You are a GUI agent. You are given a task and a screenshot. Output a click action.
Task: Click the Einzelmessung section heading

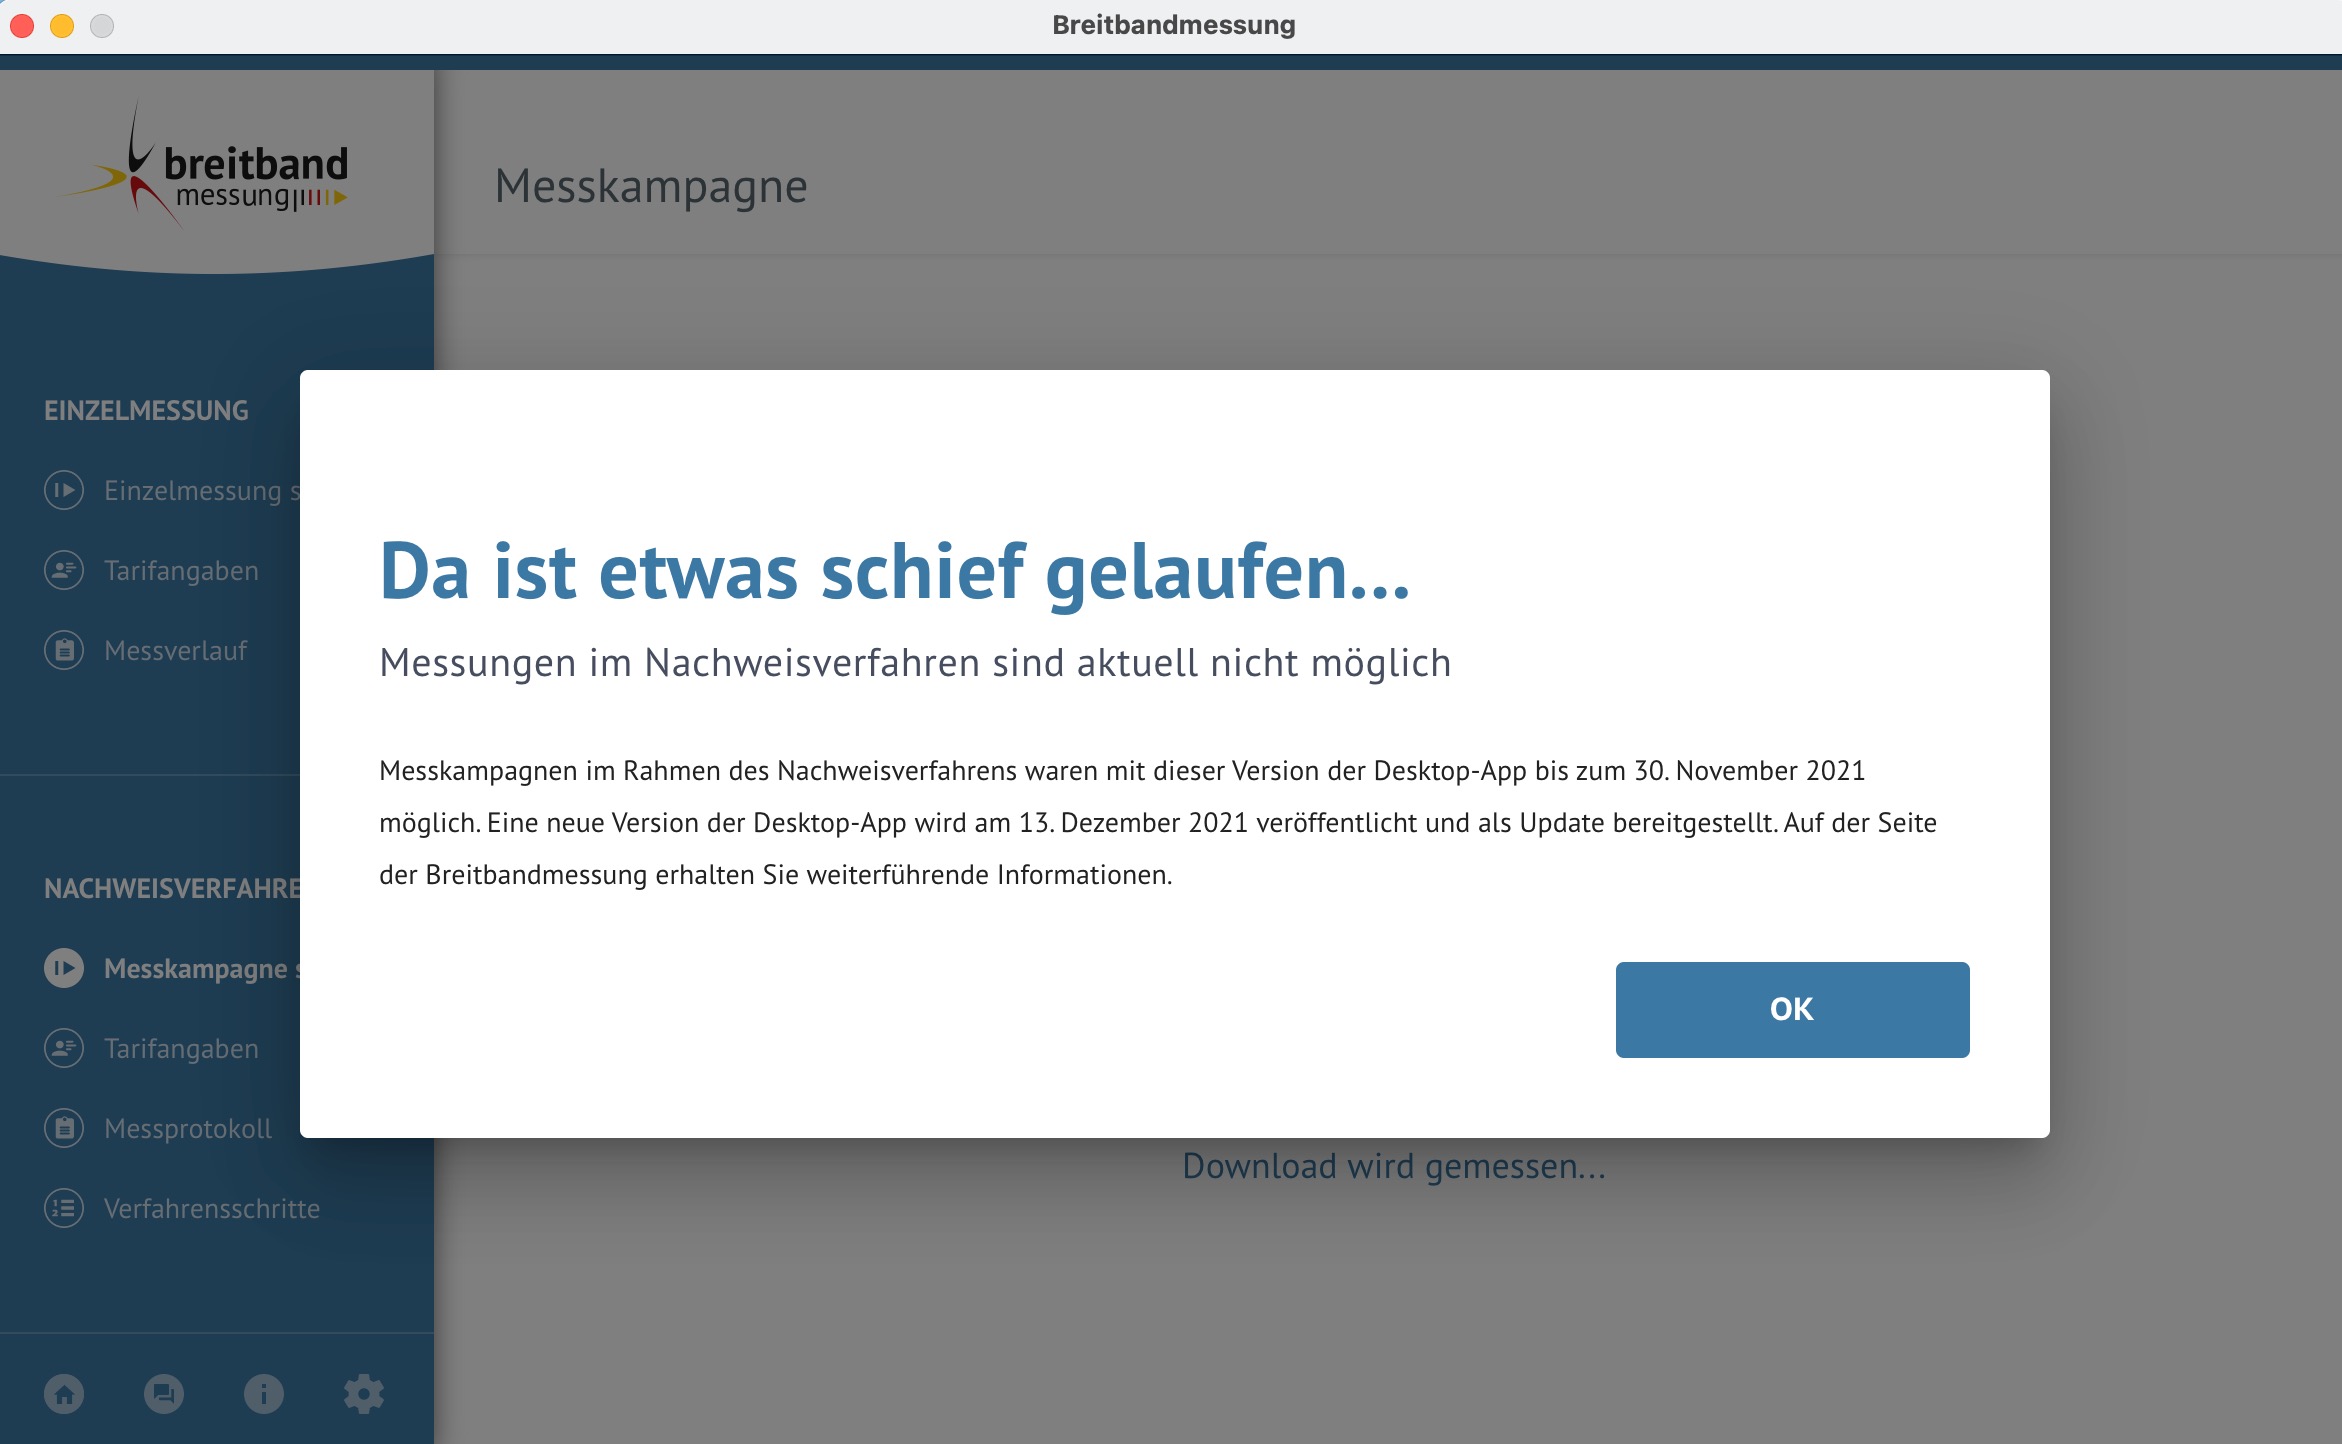click(146, 410)
